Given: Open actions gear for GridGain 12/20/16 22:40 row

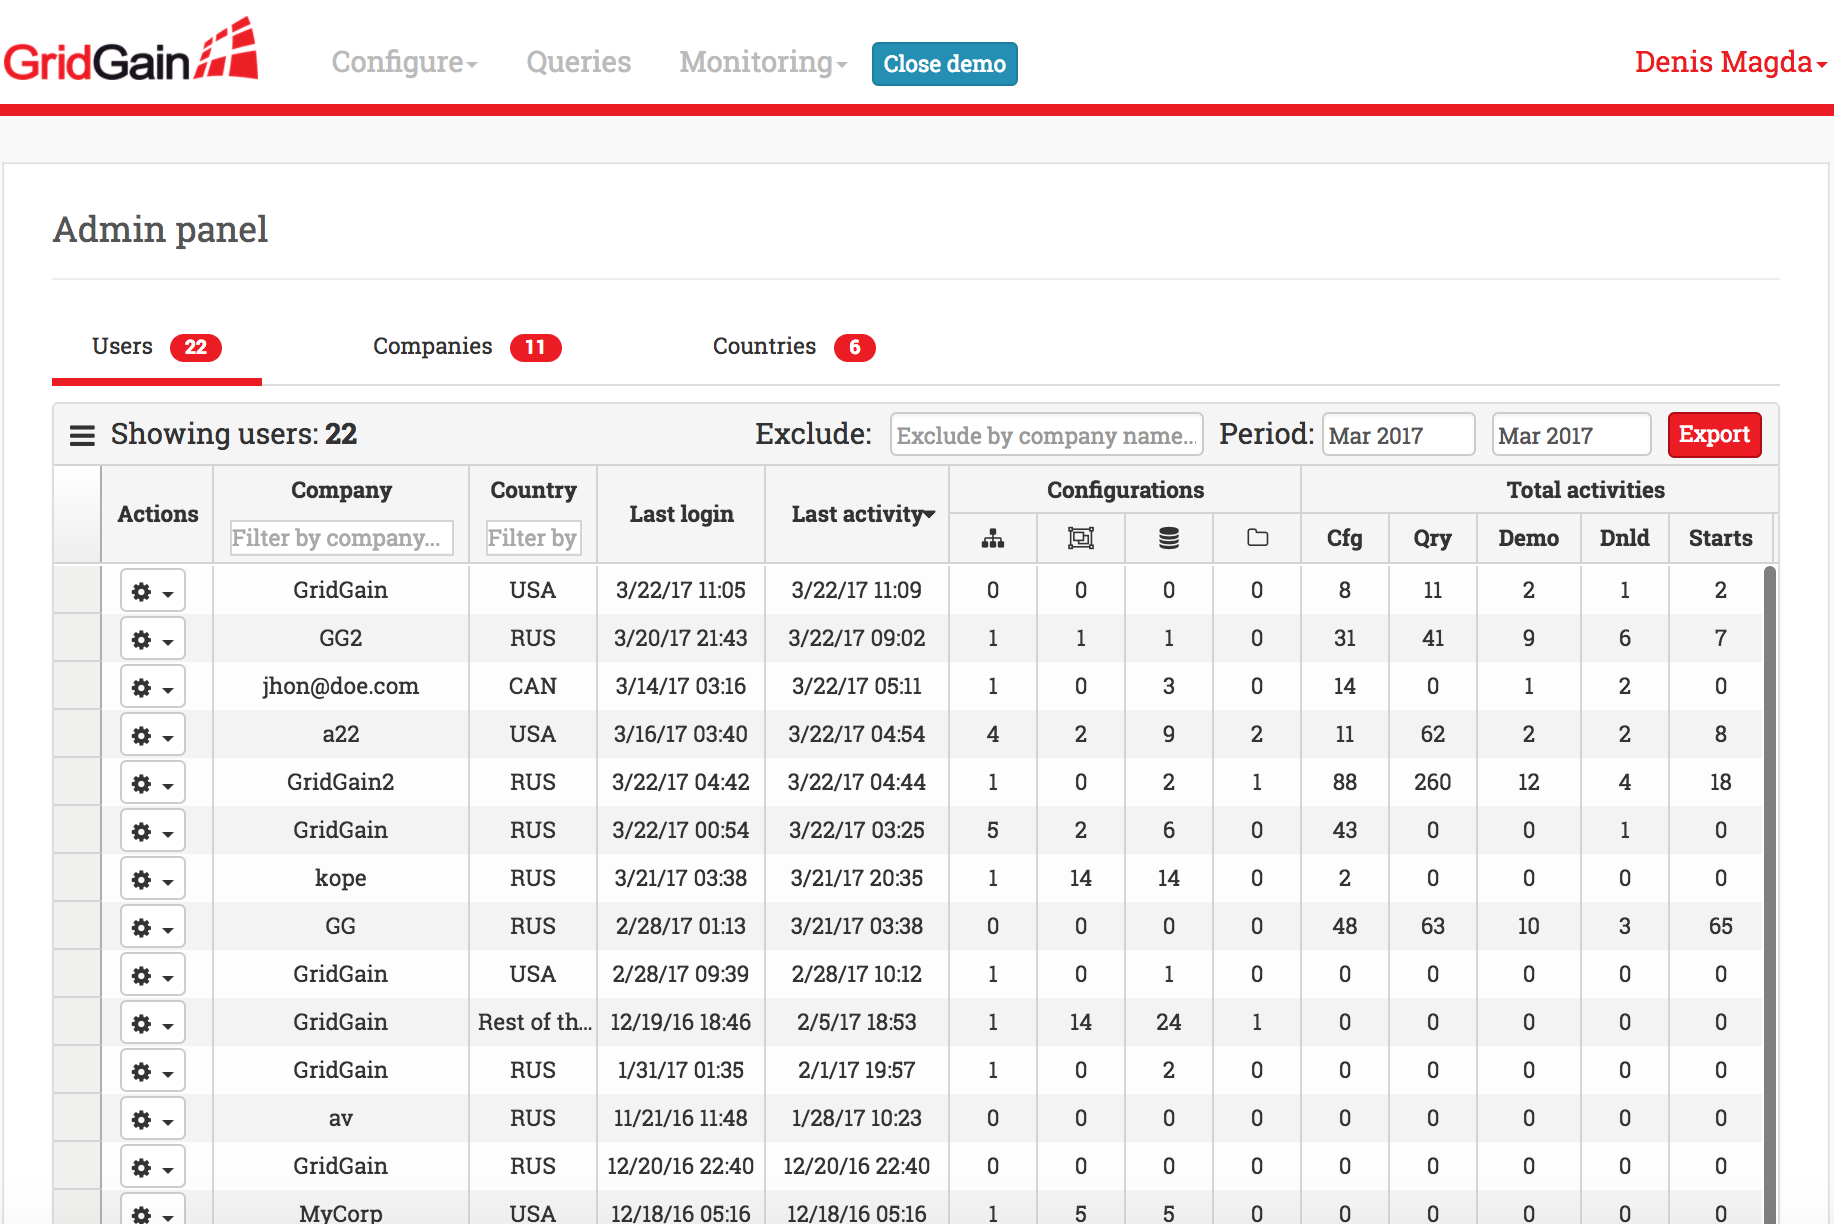Looking at the screenshot, I should pos(153,1167).
